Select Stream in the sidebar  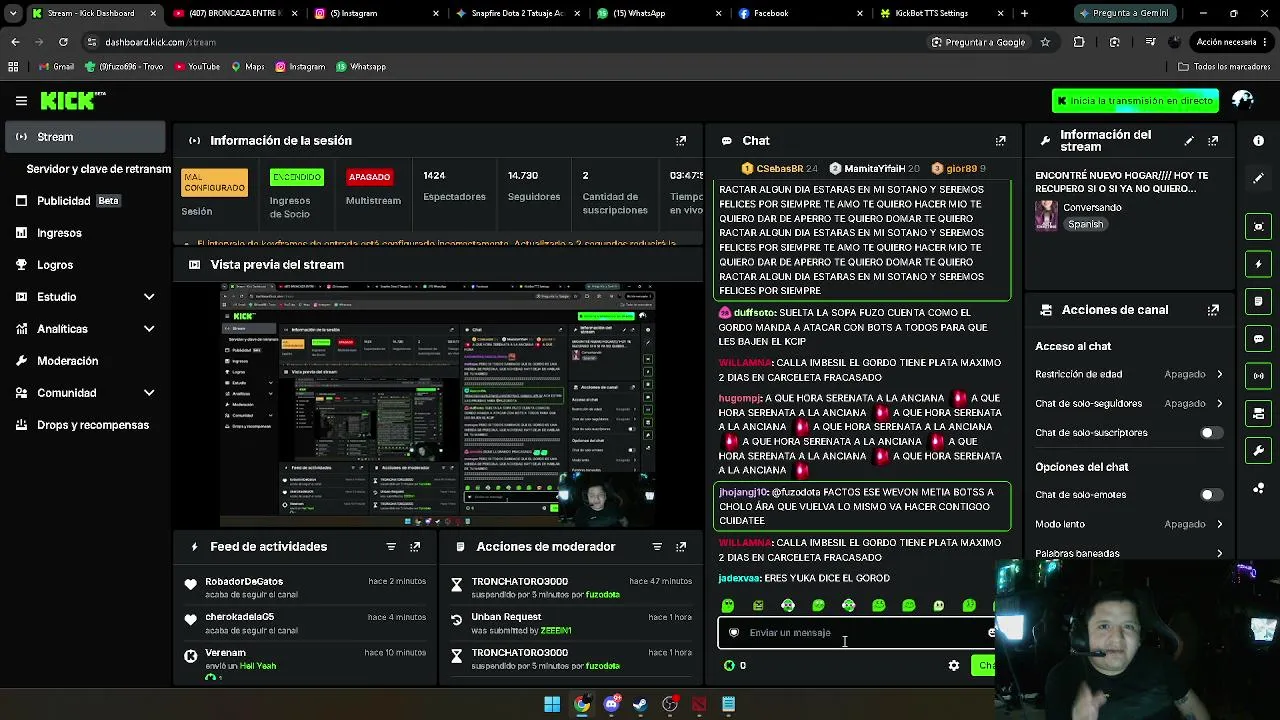click(85, 137)
